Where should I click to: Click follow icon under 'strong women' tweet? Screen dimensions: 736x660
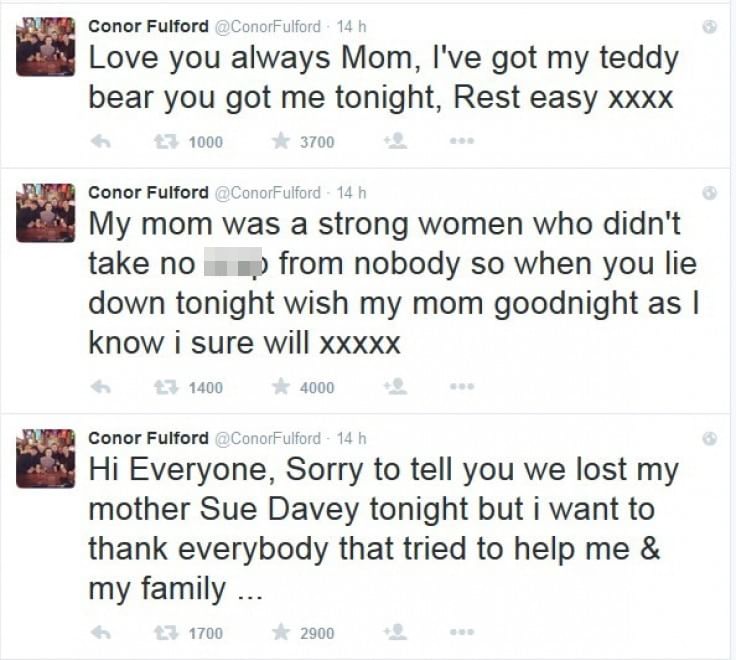coord(395,387)
